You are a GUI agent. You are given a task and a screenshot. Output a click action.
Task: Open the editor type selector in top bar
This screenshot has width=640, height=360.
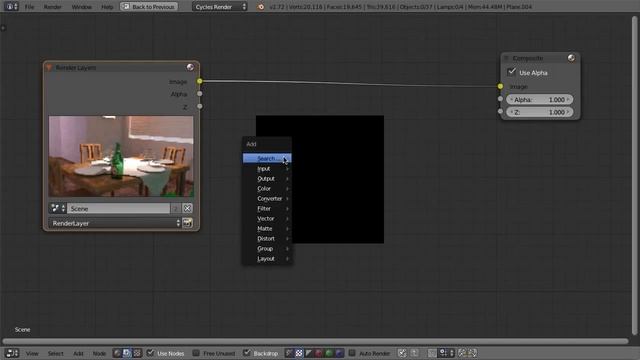[11, 7]
